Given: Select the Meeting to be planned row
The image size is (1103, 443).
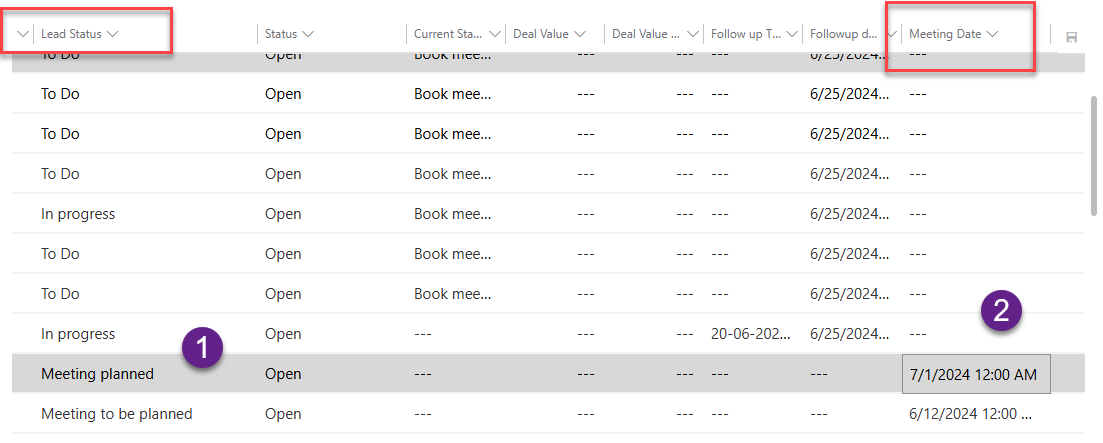Looking at the screenshot, I should 116,414.
